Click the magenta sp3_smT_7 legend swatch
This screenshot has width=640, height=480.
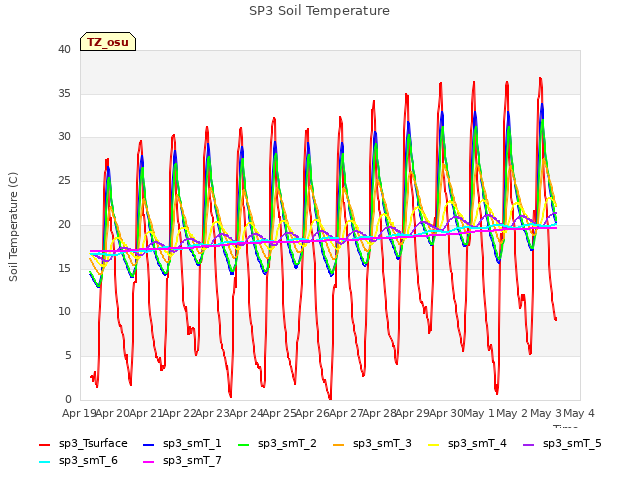point(149,462)
